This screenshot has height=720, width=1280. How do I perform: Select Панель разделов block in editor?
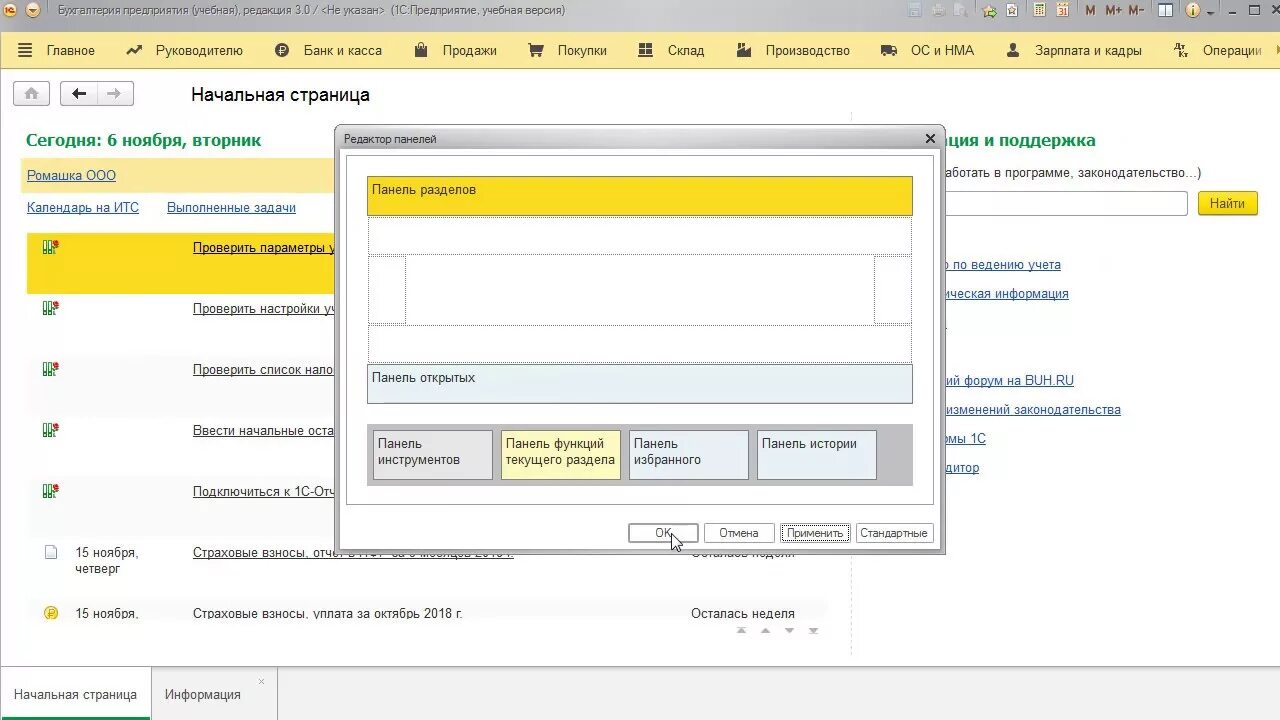[x=640, y=196]
